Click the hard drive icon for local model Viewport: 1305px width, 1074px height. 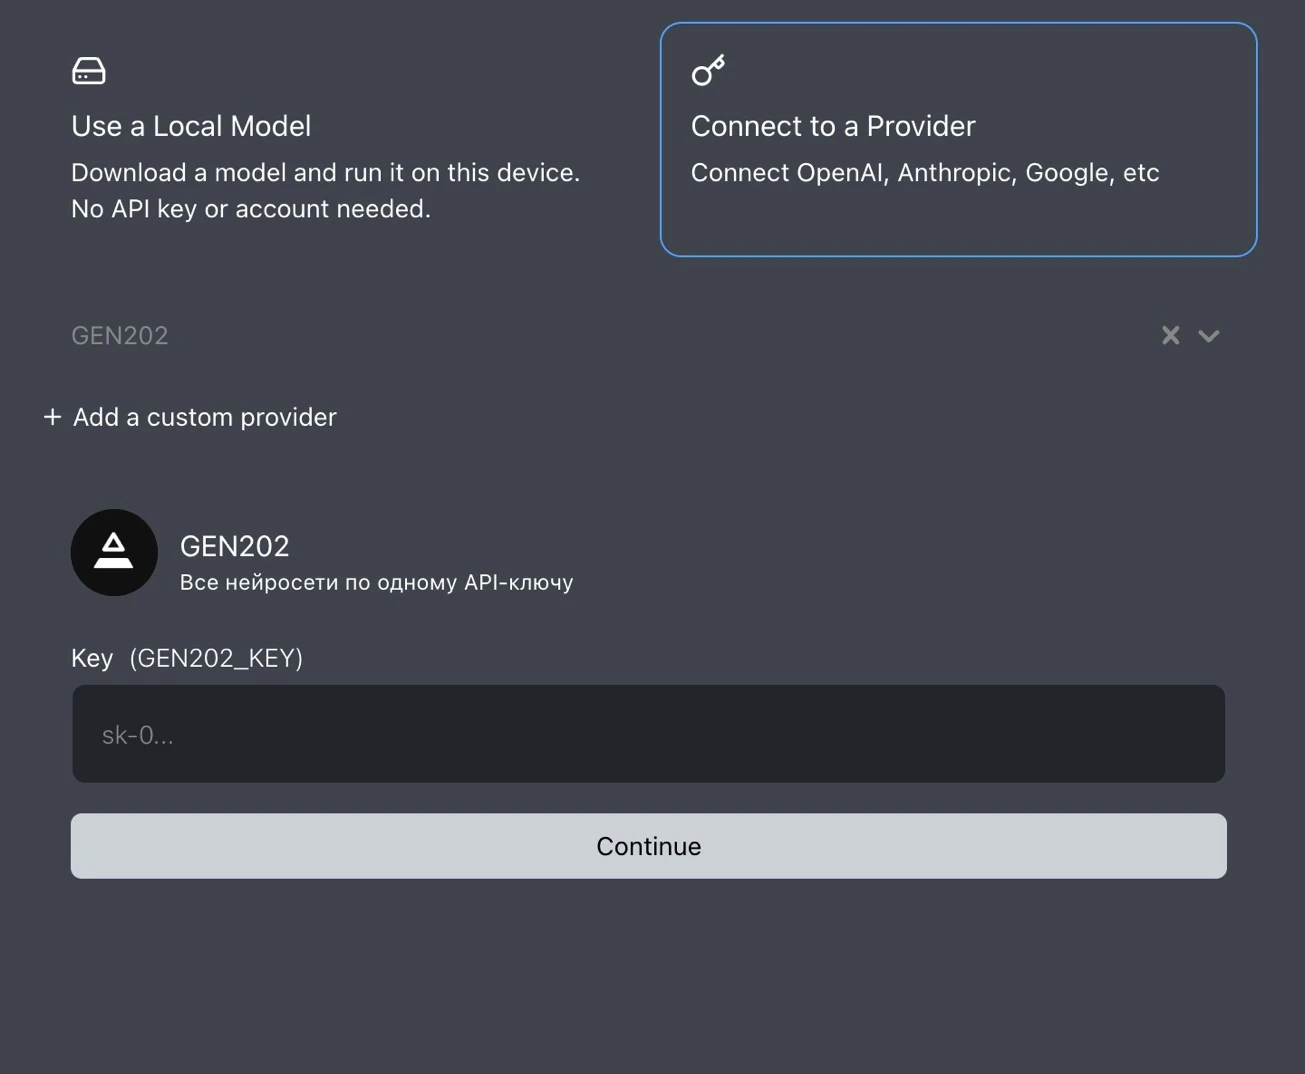[89, 71]
